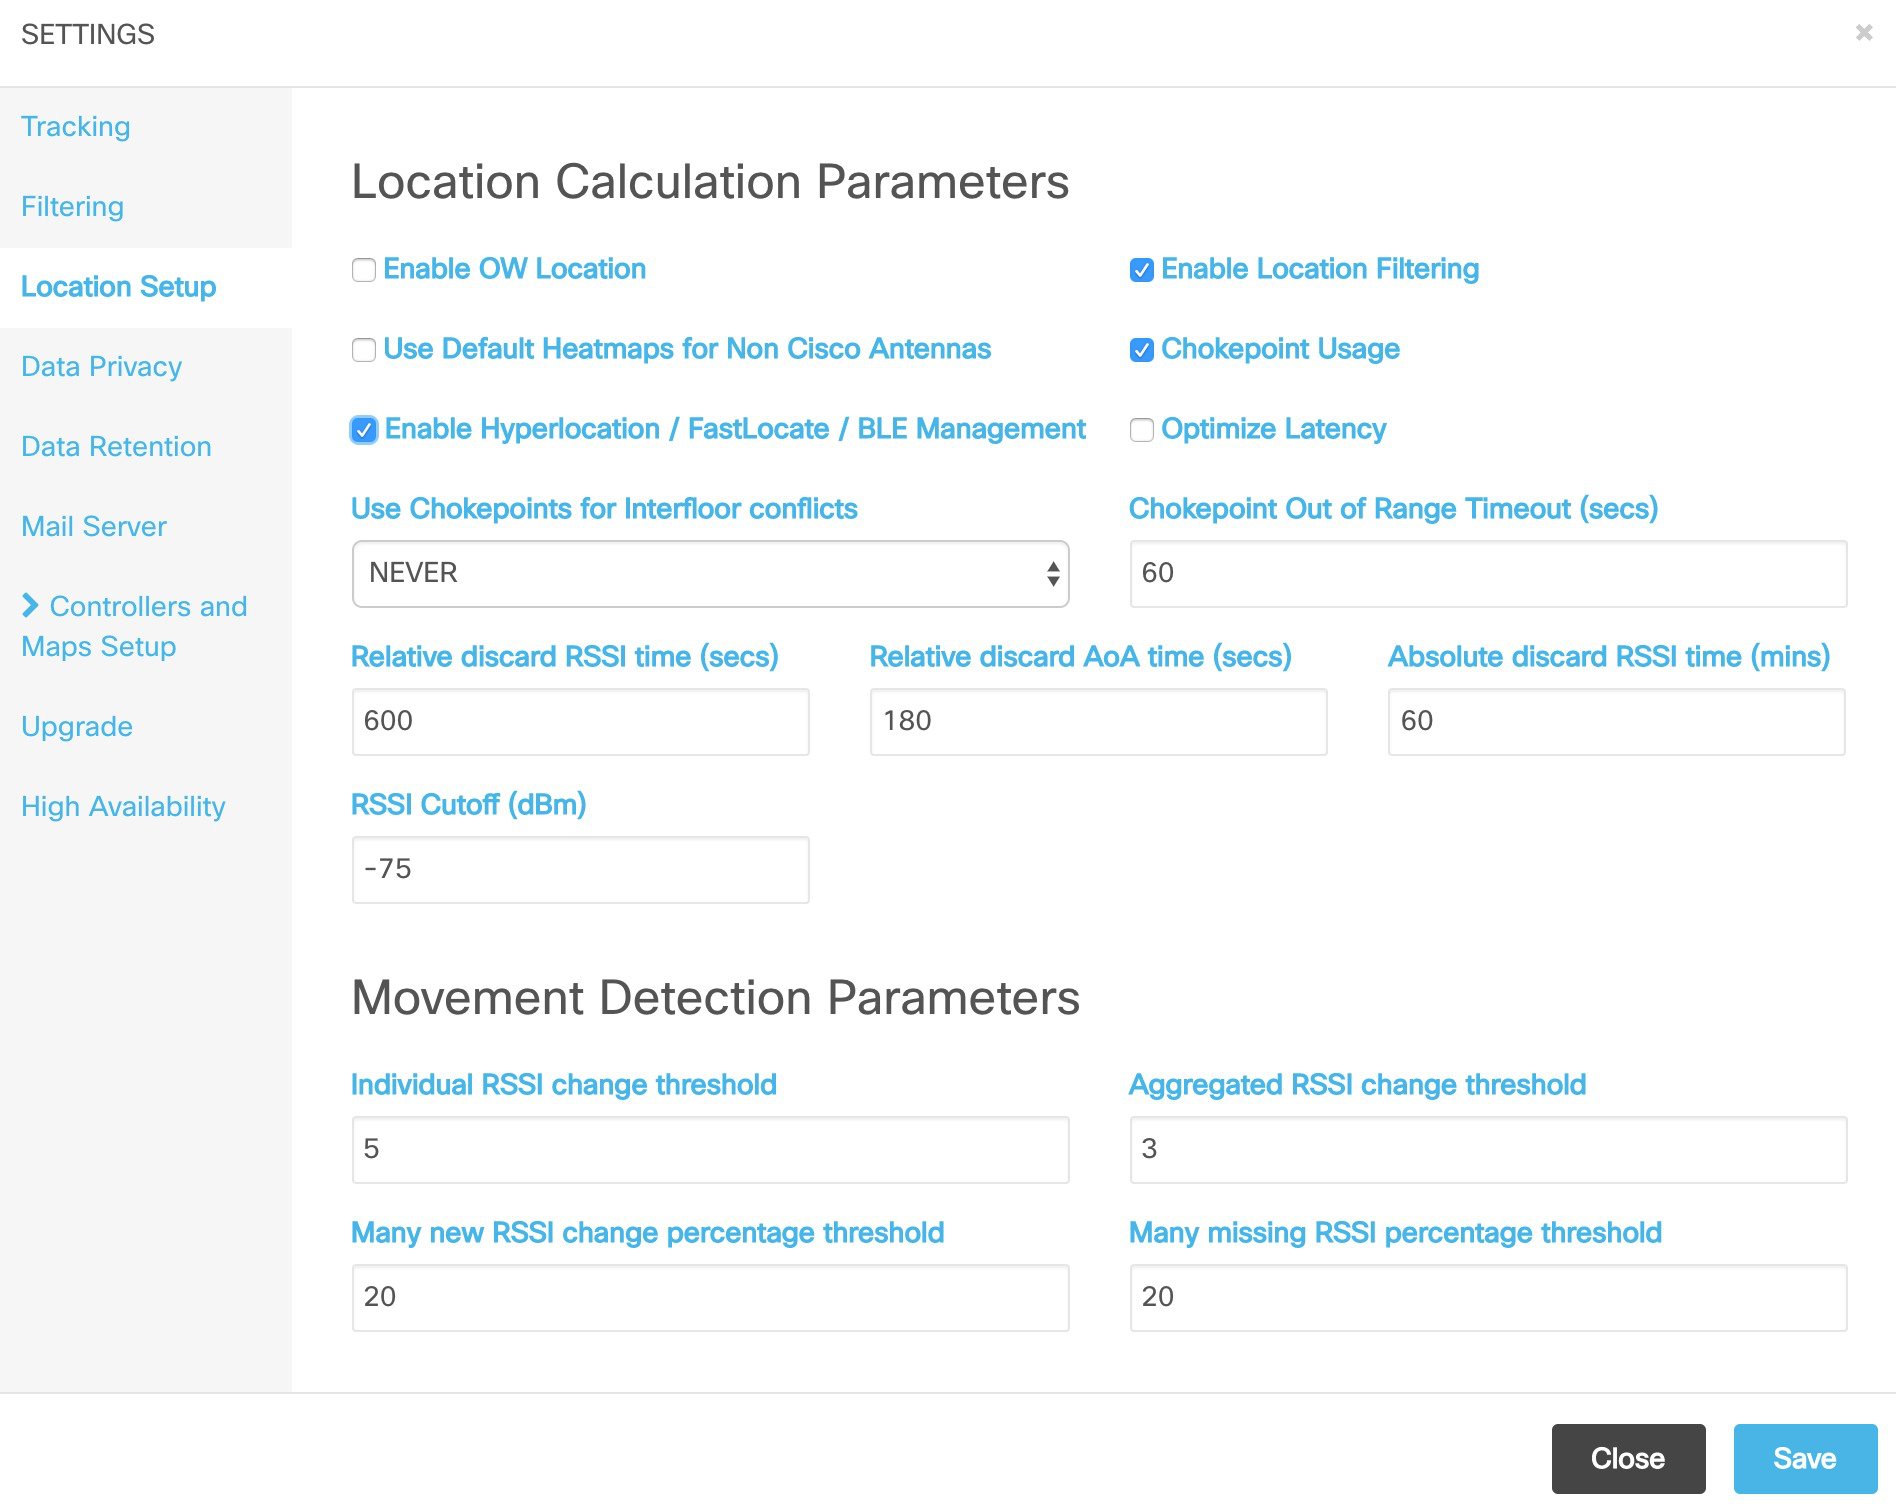The height and width of the screenshot is (1508, 1896).
Task: Expand Controllers and Maps Setup chevron
Action: 30,605
